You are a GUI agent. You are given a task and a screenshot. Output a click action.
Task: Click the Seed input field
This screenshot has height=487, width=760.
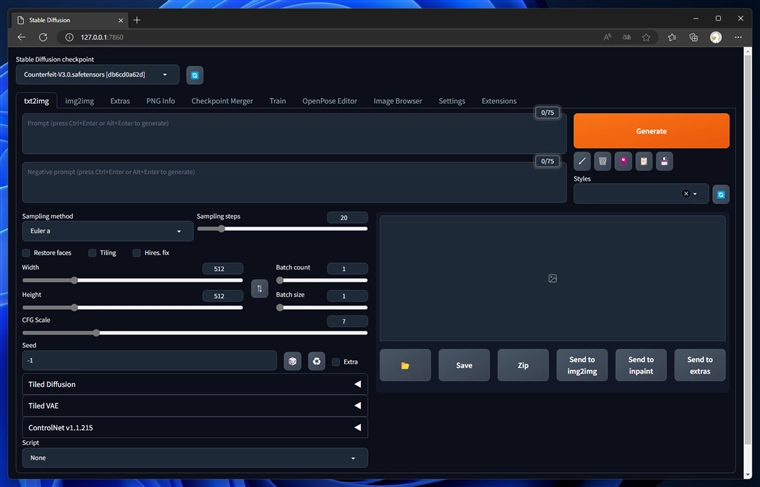149,361
